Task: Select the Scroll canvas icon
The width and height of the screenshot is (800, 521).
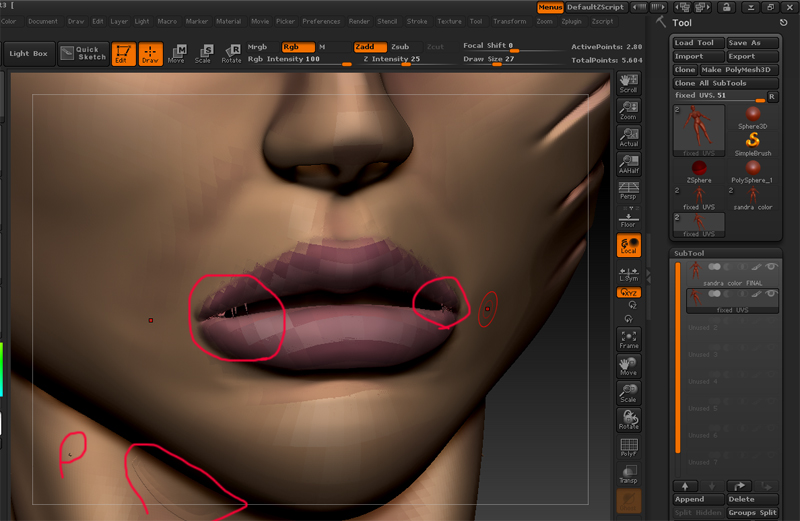Action: (628, 83)
